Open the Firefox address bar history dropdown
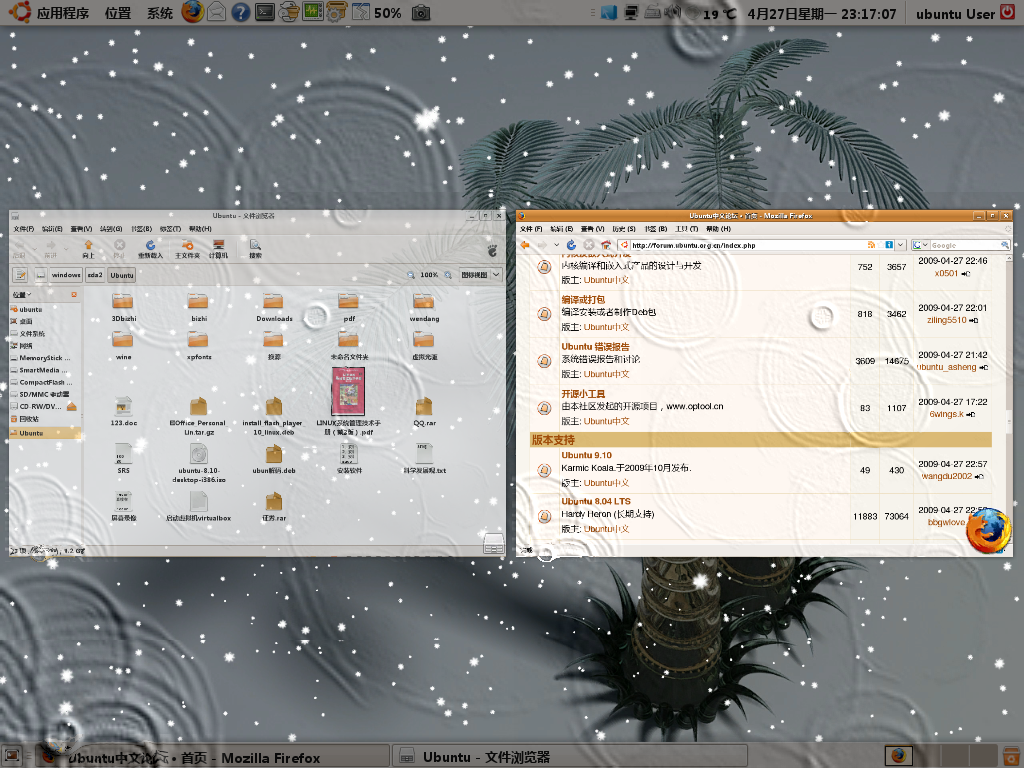Viewport: 1024px width, 768px height. coord(901,245)
